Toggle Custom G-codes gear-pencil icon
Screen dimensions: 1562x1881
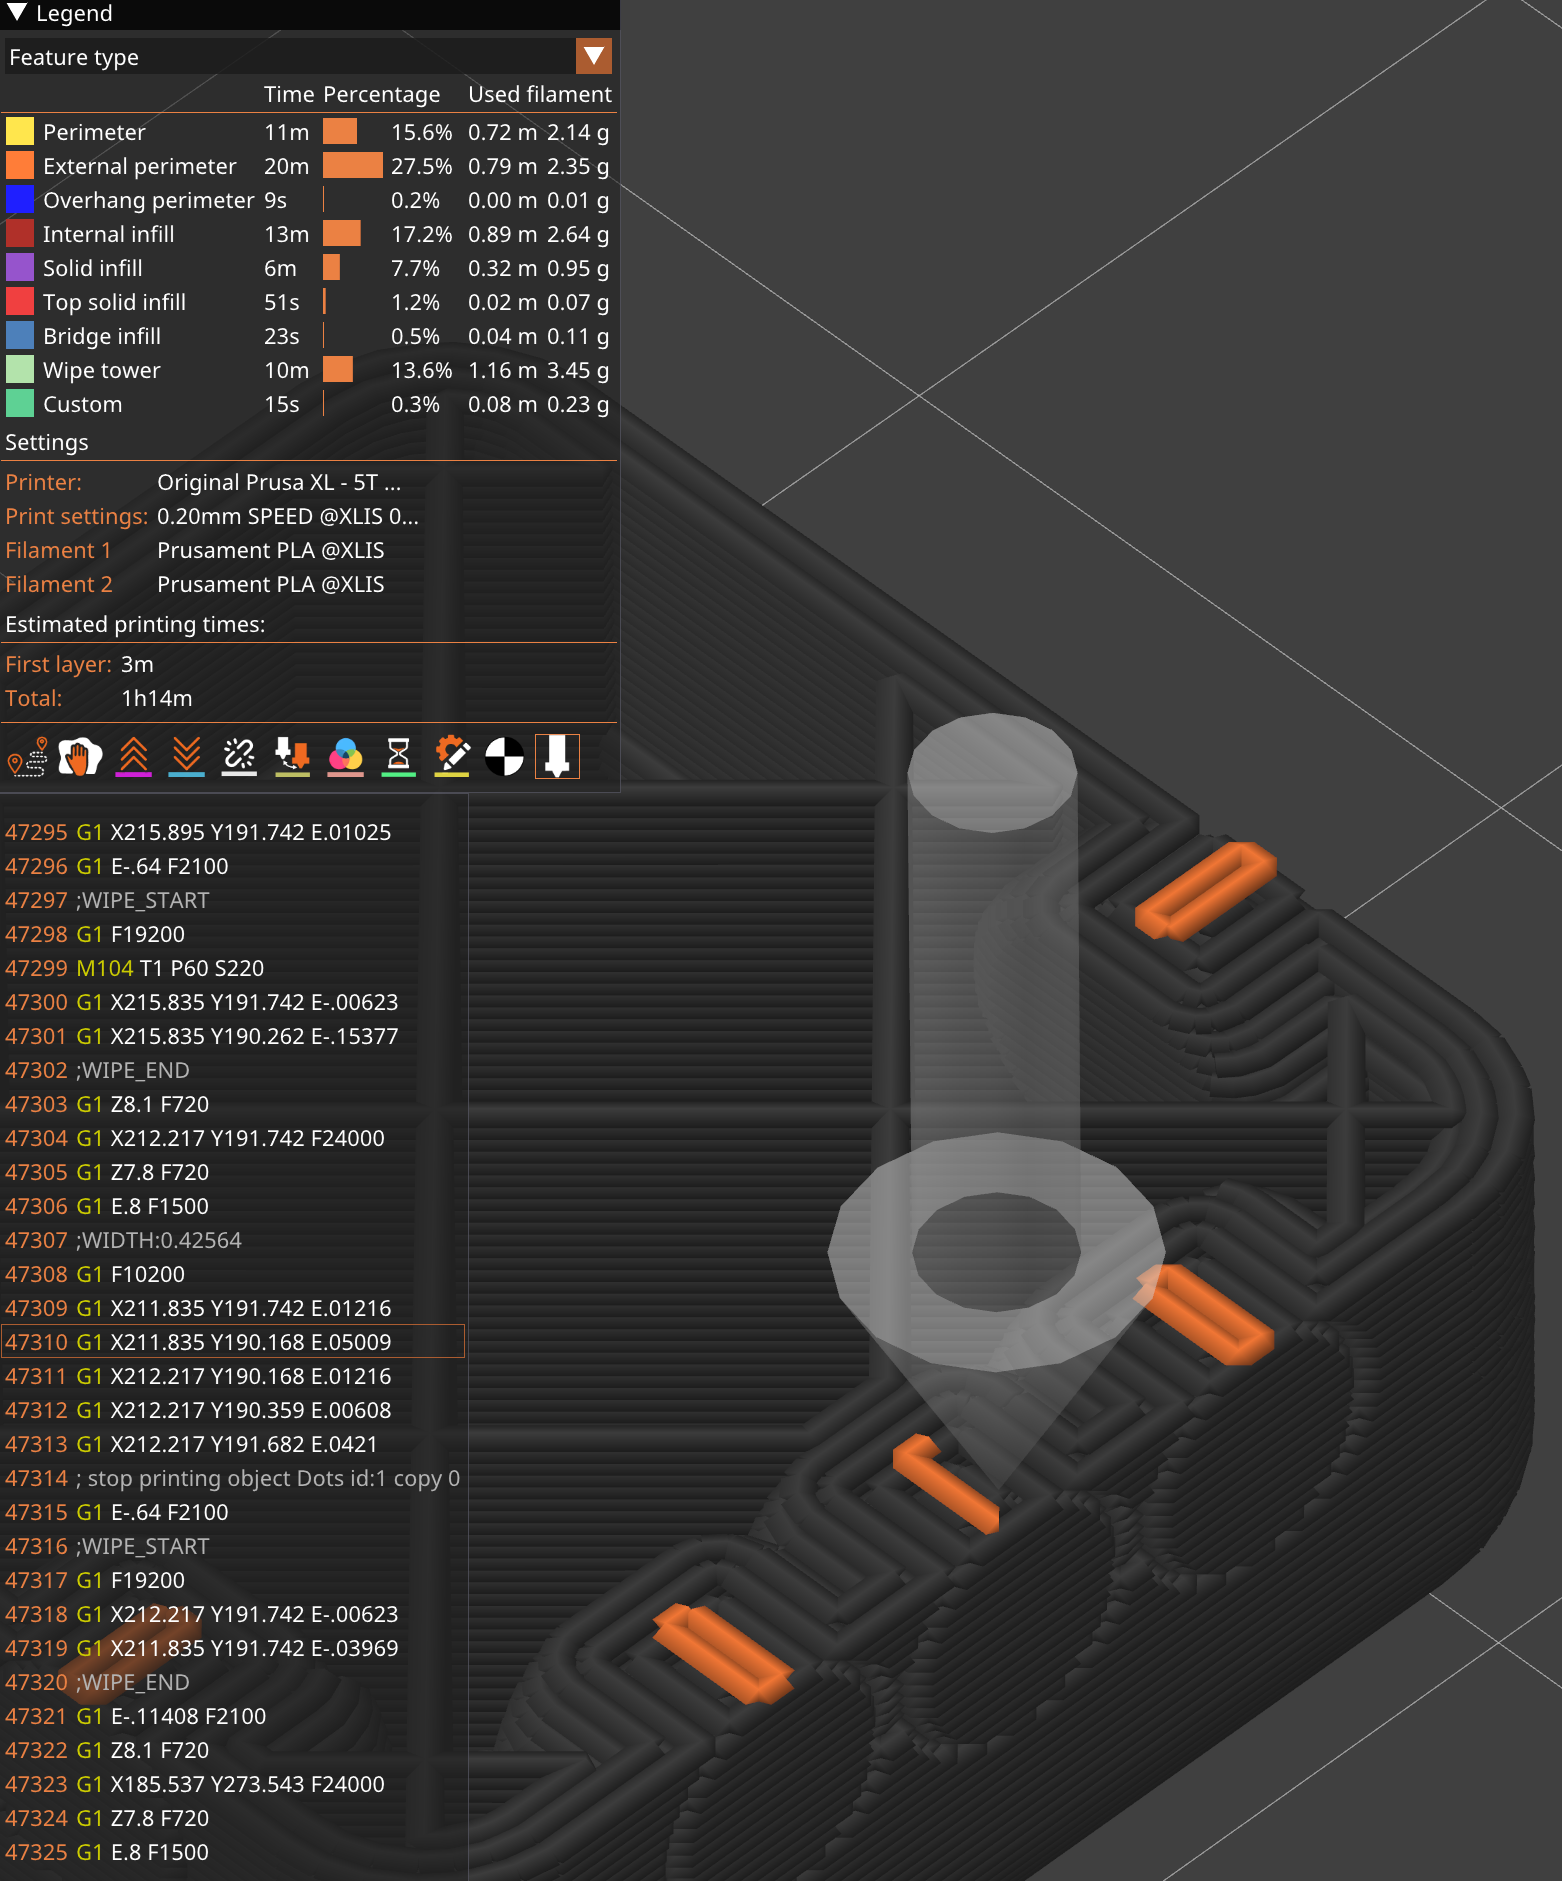pyautogui.click(x=451, y=757)
